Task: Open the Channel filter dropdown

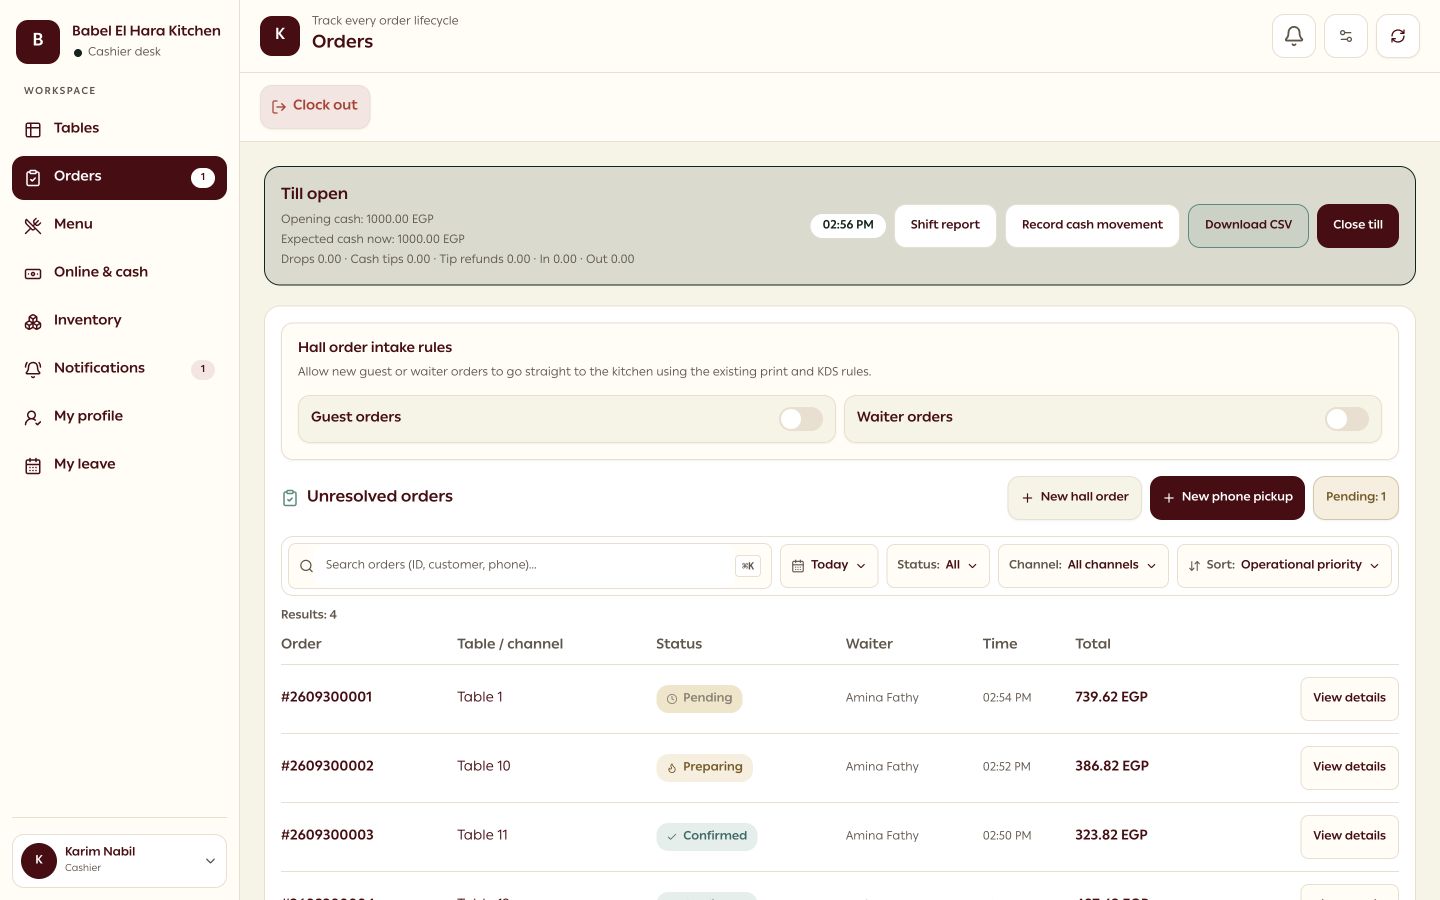Action: (x=1083, y=566)
